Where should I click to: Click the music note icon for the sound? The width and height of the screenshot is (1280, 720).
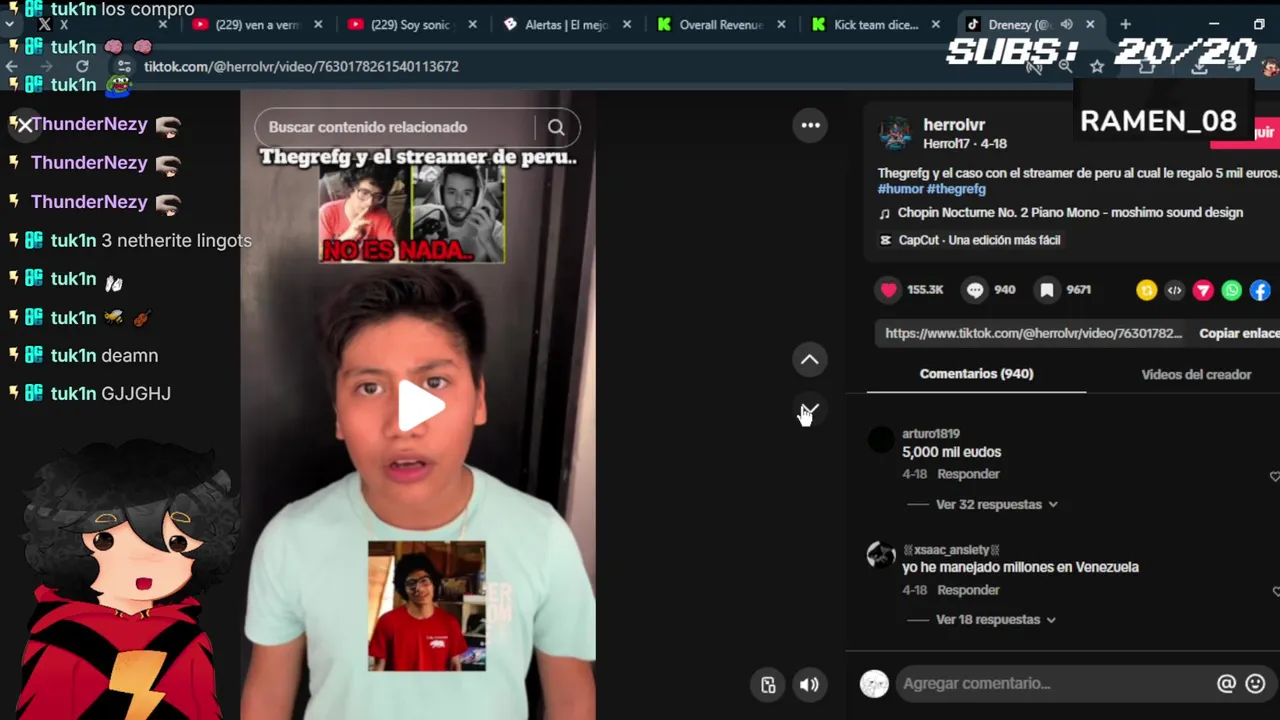pos(884,213)
